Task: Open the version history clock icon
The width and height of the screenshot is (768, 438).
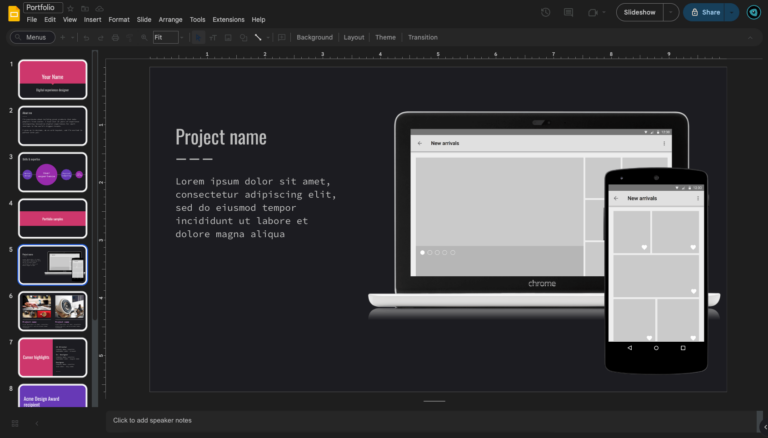Action: tap(545, 12)
